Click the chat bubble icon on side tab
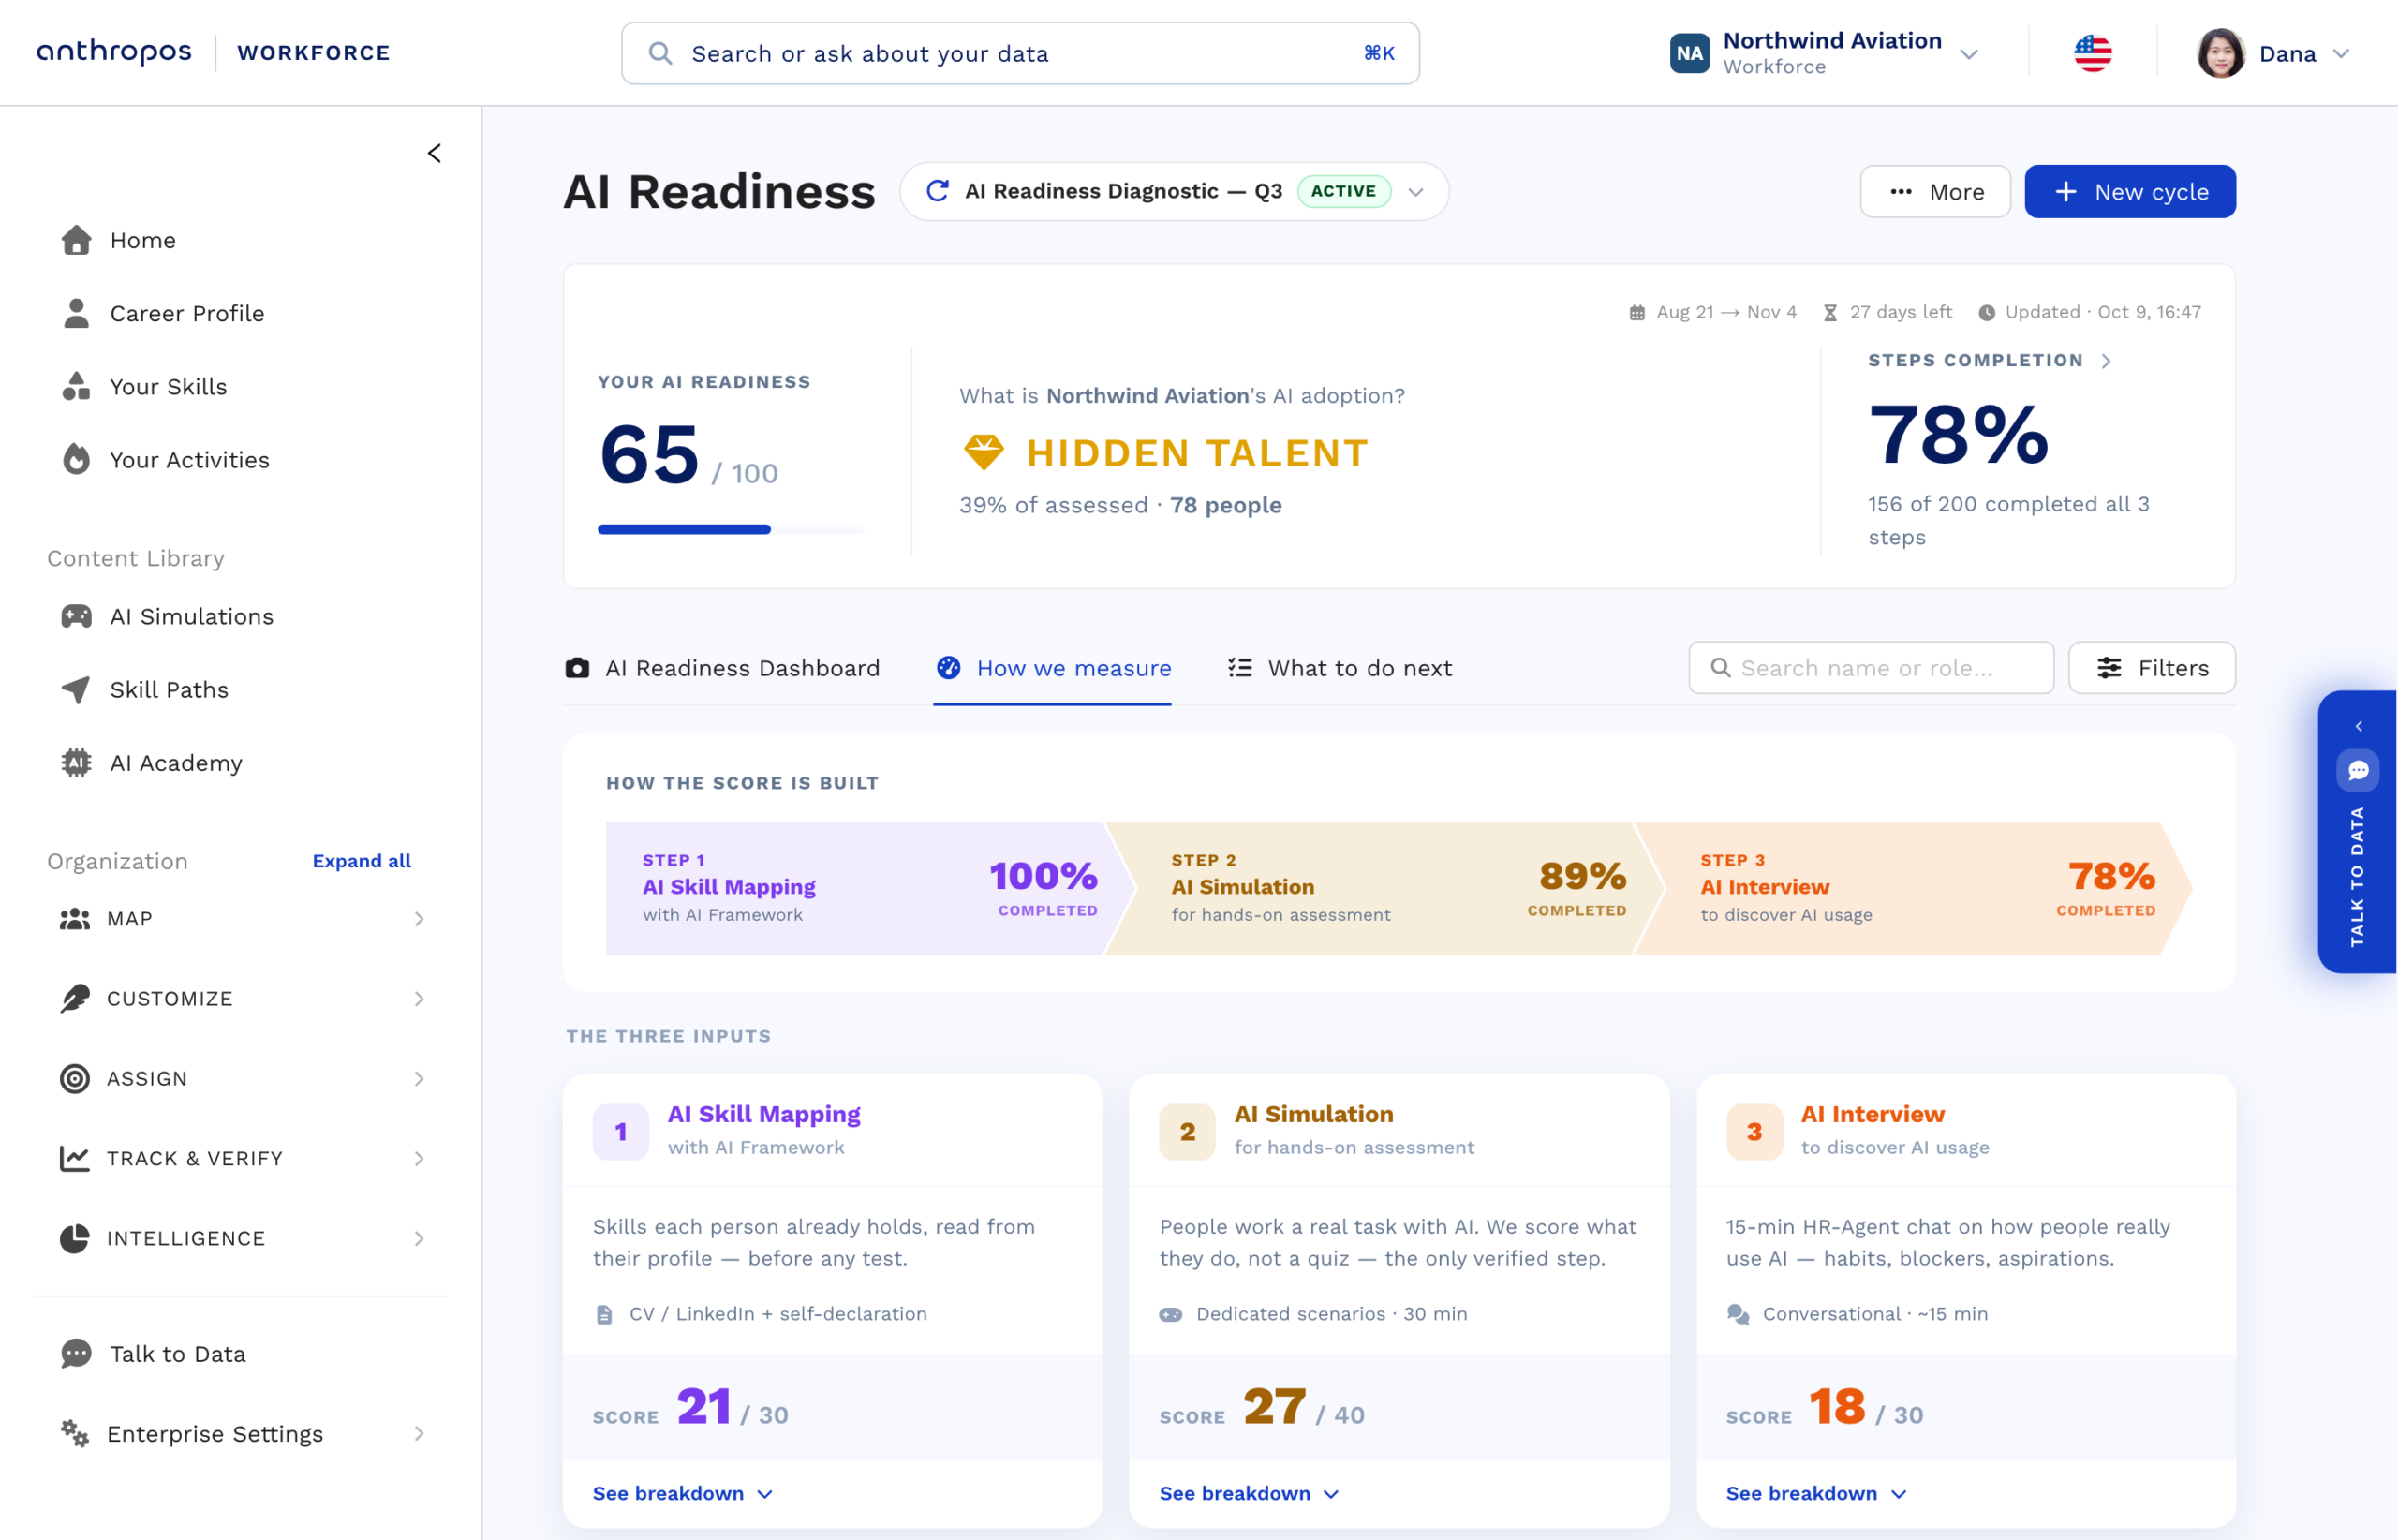This screenshot has width=2398, height=1540. 2358,770
